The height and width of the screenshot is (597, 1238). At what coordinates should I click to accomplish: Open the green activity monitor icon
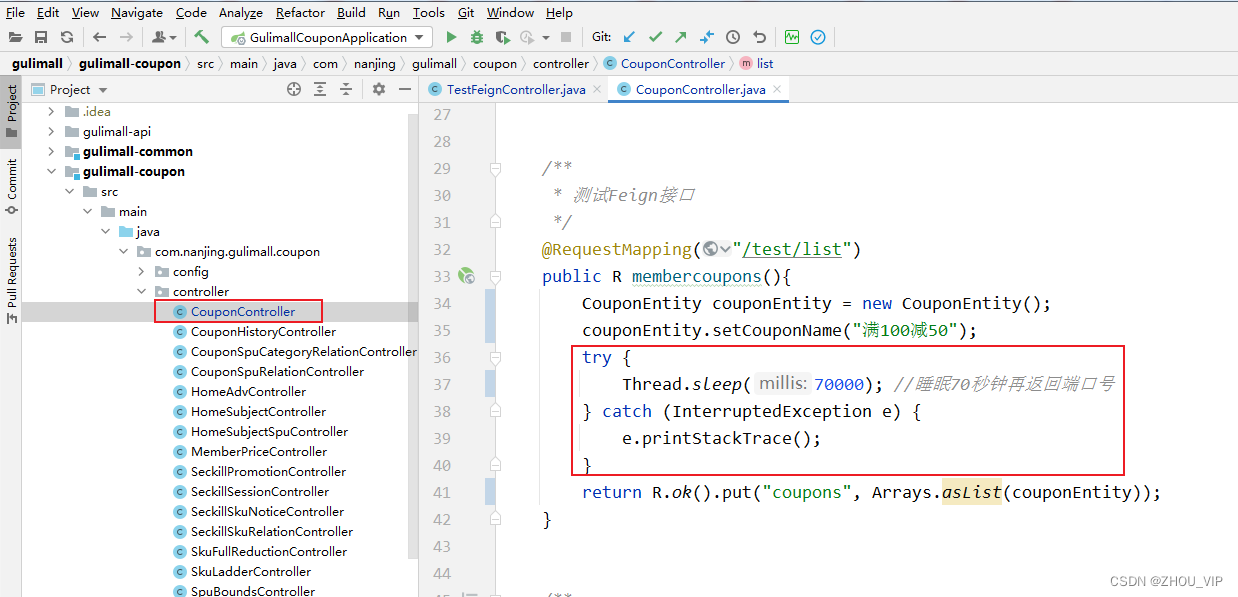tap(792, 37)
